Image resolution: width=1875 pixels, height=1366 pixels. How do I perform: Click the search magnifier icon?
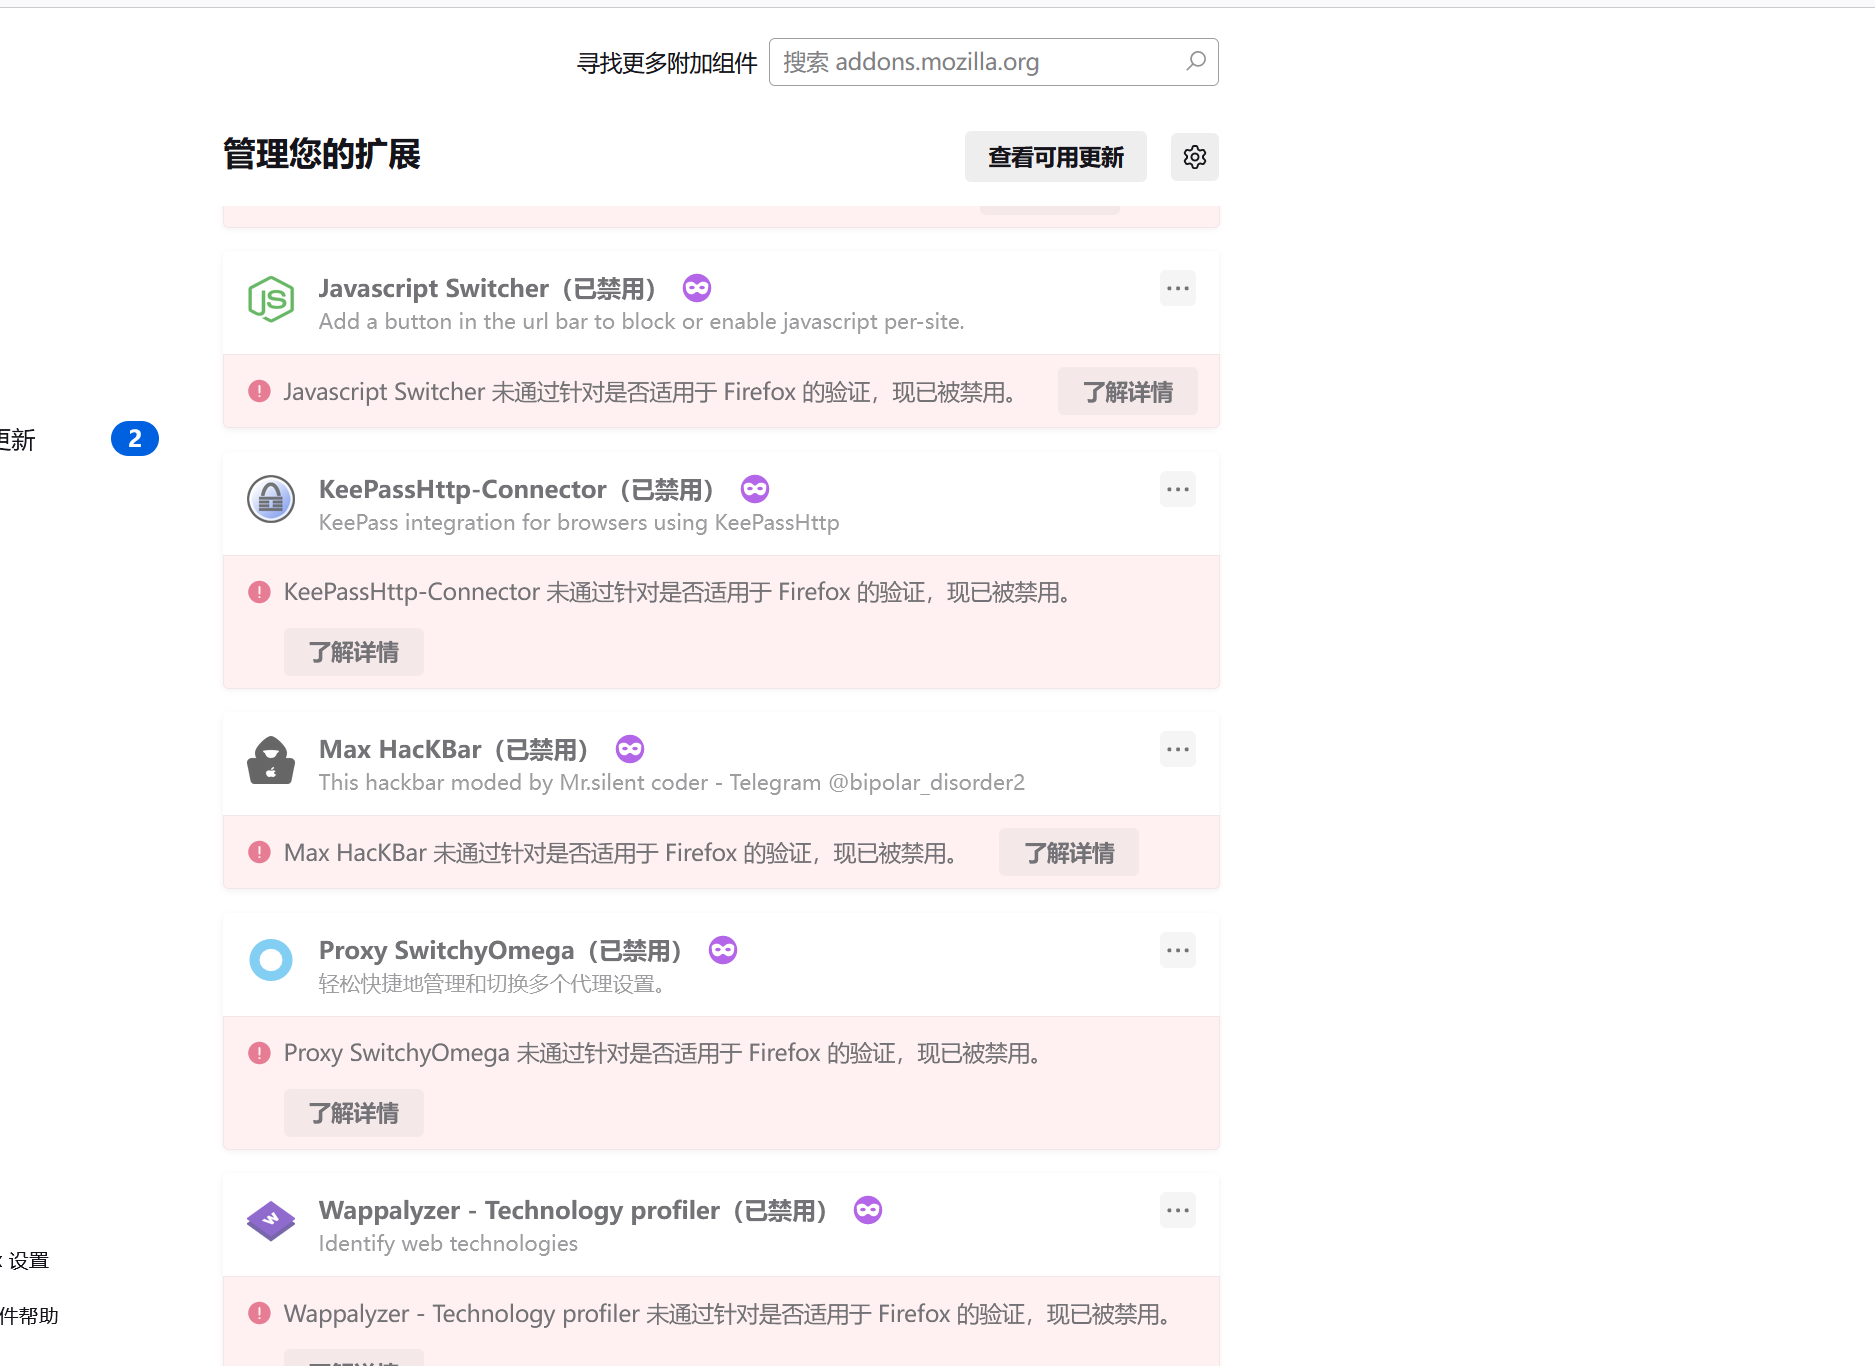[x=1196, y=61]
